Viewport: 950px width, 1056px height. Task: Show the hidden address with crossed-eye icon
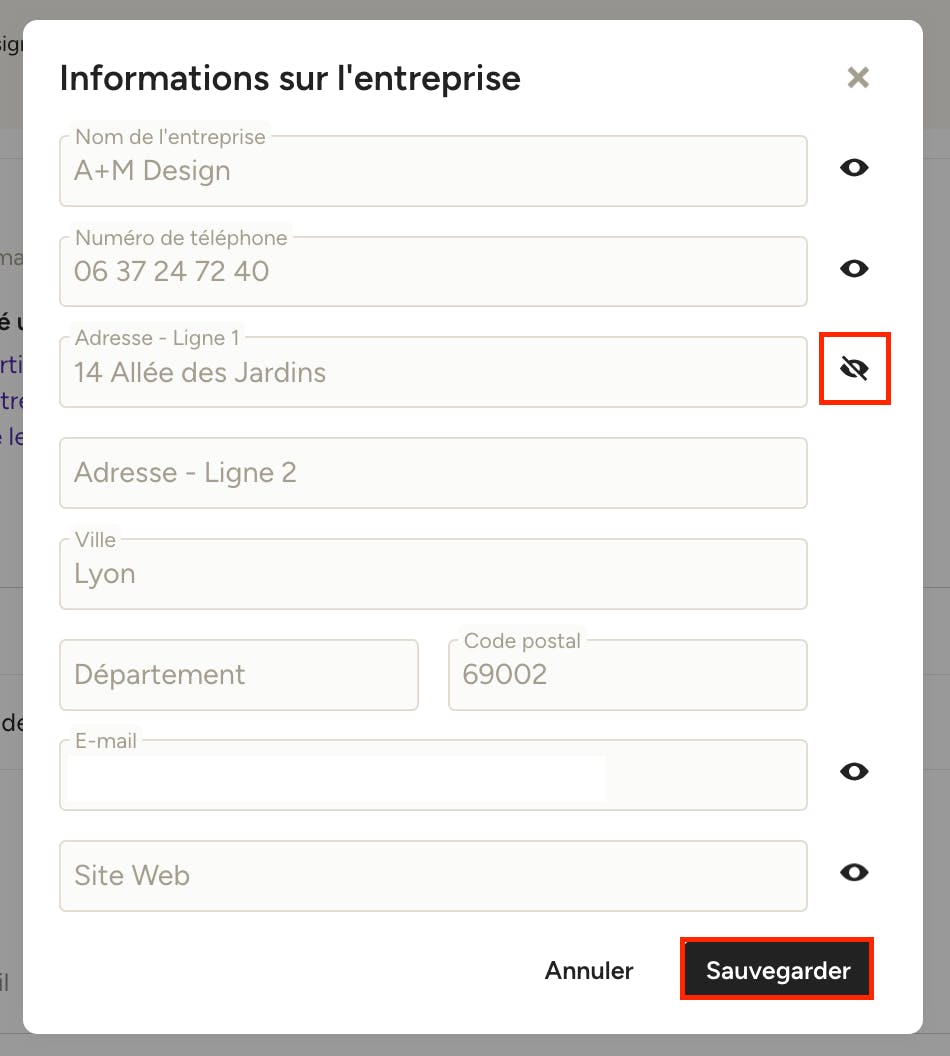(x=854, y=368)
